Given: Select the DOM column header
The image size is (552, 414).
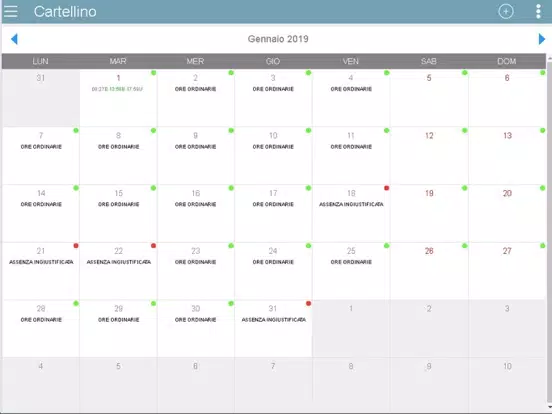Looking at the screenshot, I should click(x=507, y=61).
